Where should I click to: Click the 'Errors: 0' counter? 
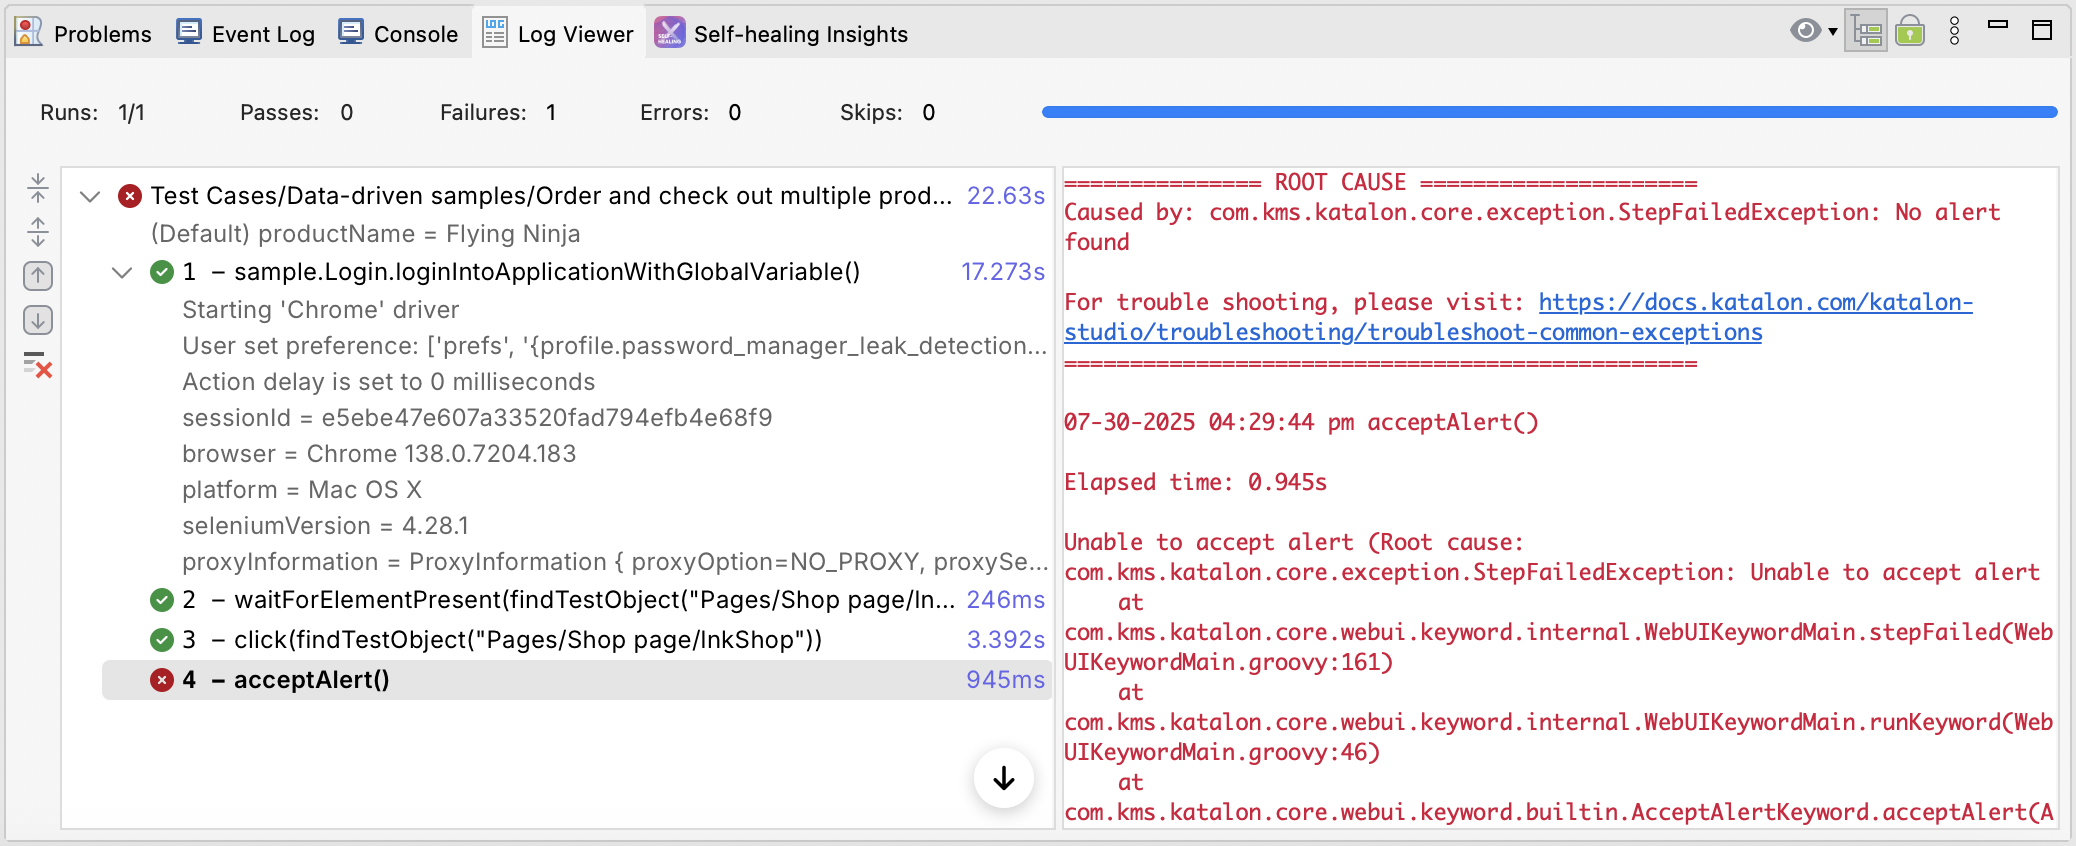click(690, 112)
